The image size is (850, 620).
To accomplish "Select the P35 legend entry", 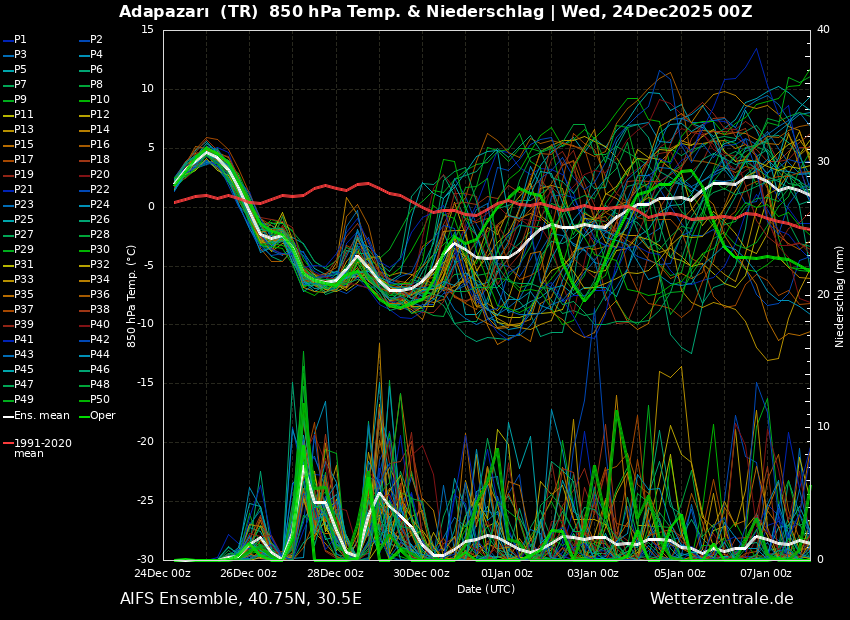I will tap(18, 294).
